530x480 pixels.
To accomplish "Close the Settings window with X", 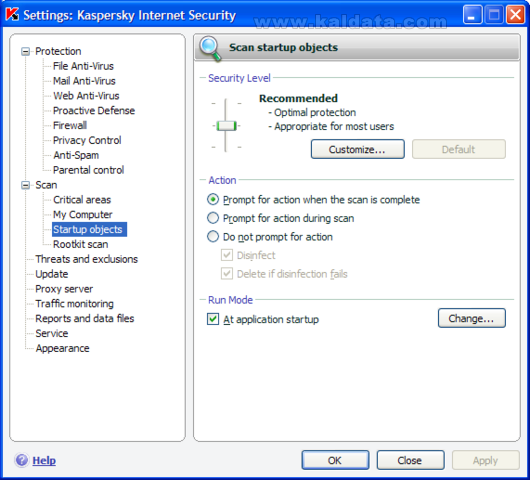I will pyautogui.click(x=515, y=15).
